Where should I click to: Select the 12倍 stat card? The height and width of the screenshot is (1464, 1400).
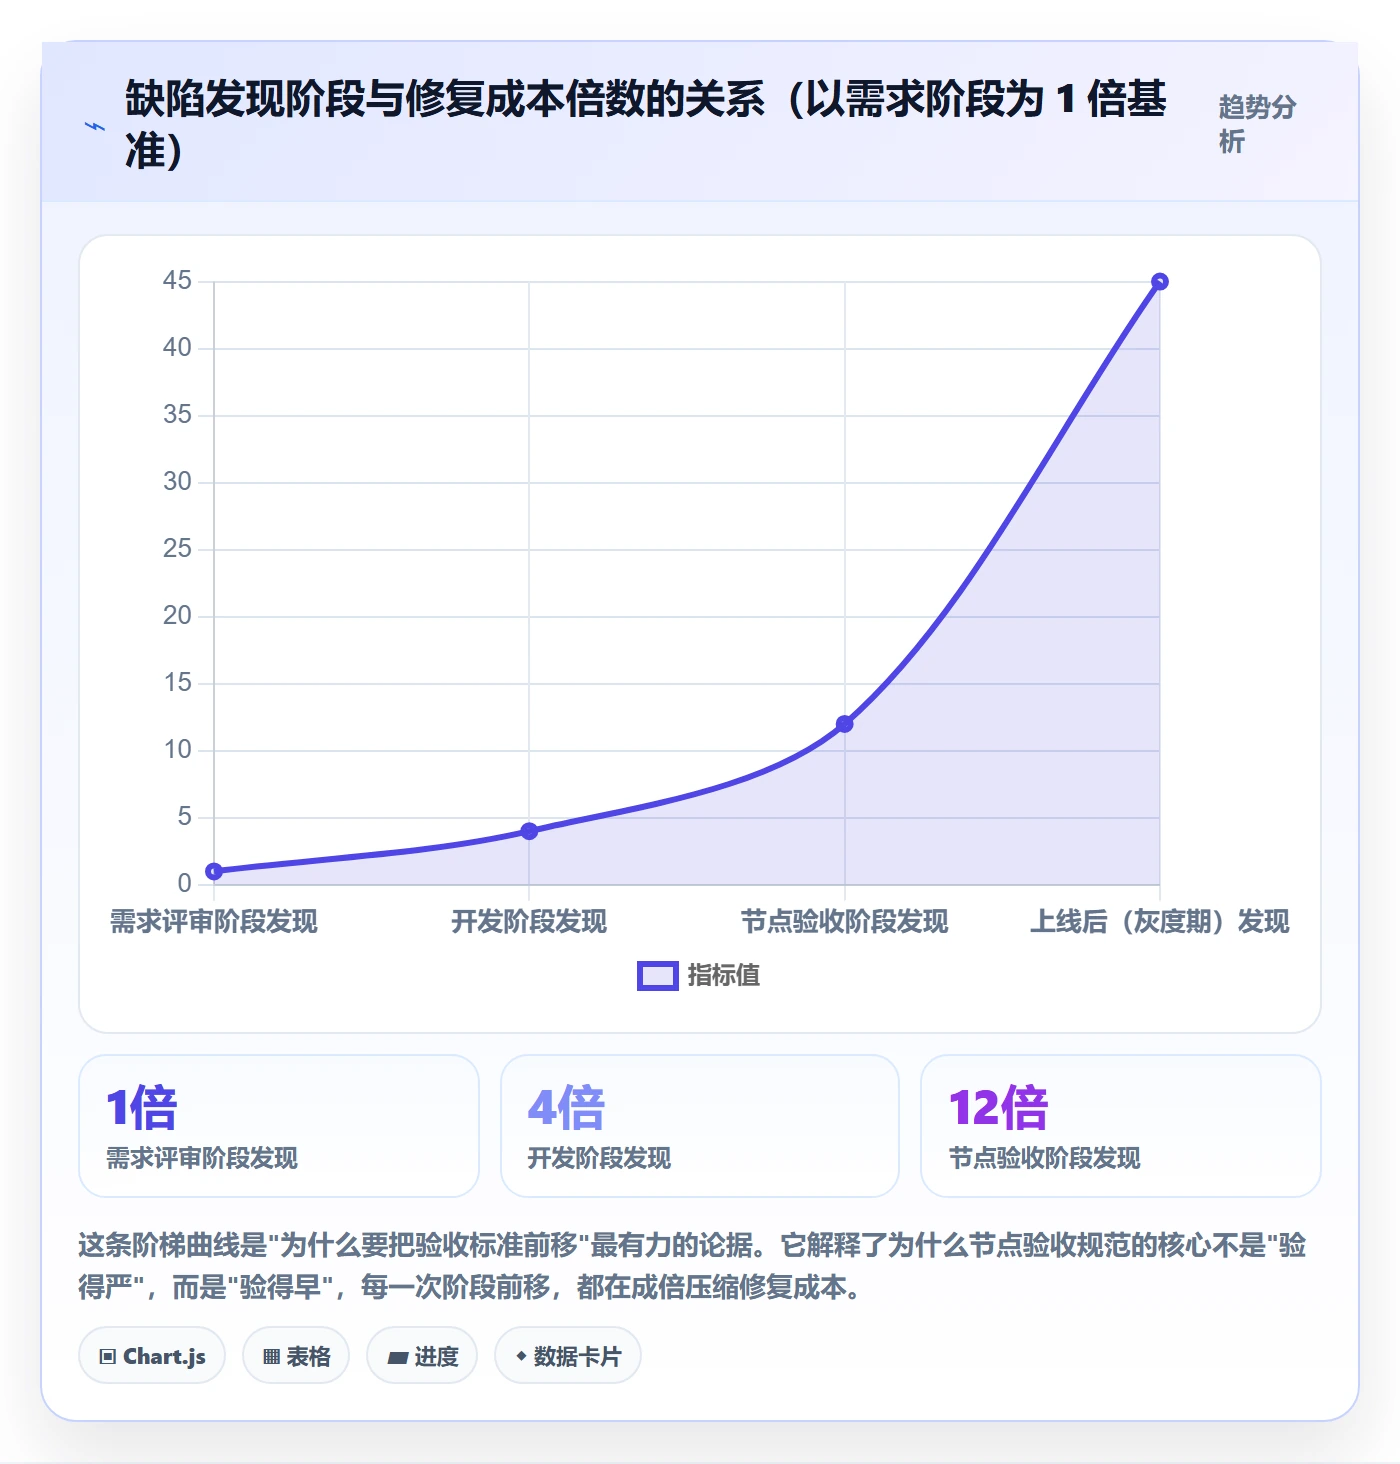click(x=1121, y=1126)
